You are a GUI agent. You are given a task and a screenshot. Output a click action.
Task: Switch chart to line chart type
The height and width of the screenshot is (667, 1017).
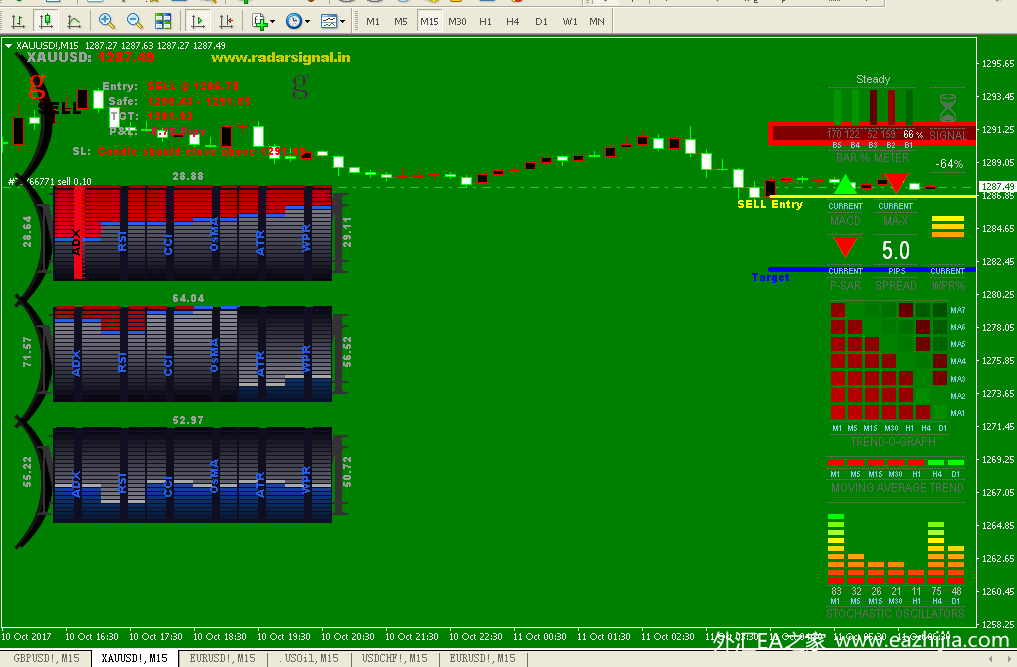(x=74, y=21)
